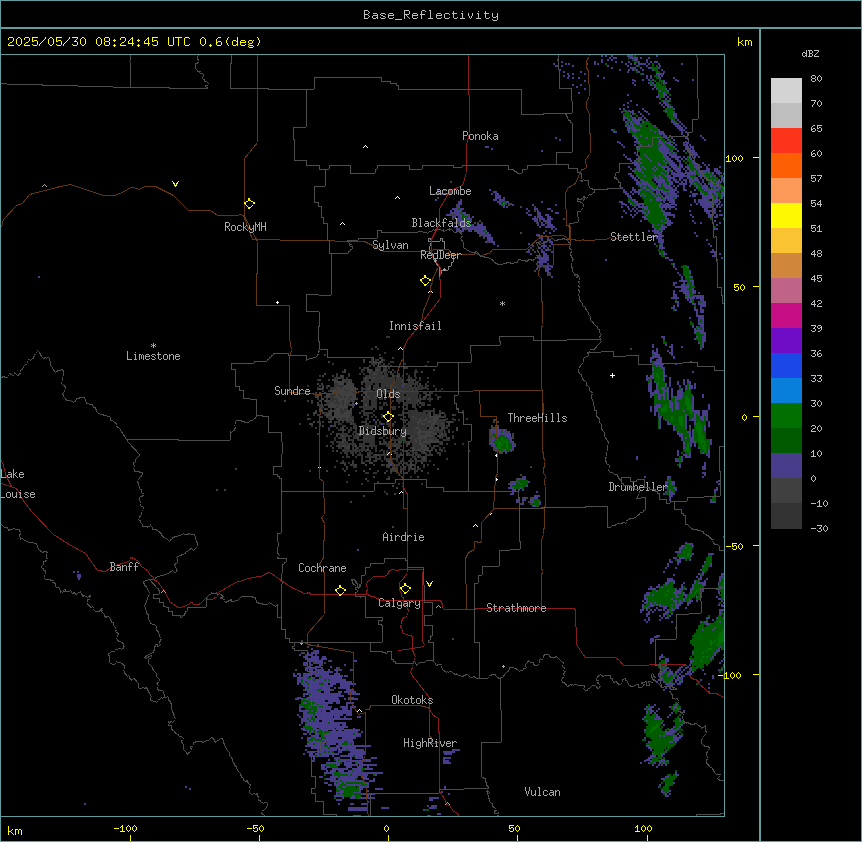
Task: Select the Didsbury label
Action: 383,431
